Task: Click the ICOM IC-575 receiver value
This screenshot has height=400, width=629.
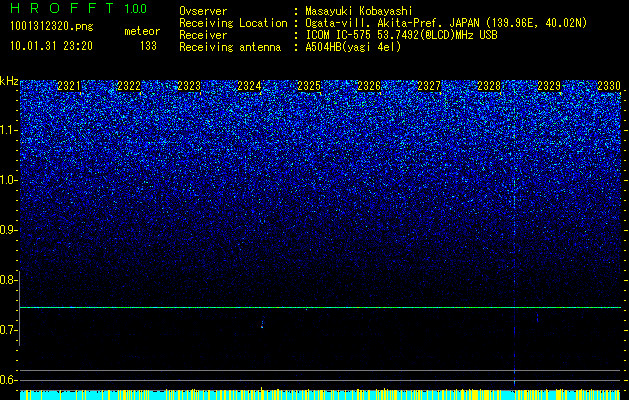Action: (x=401, y=35)
